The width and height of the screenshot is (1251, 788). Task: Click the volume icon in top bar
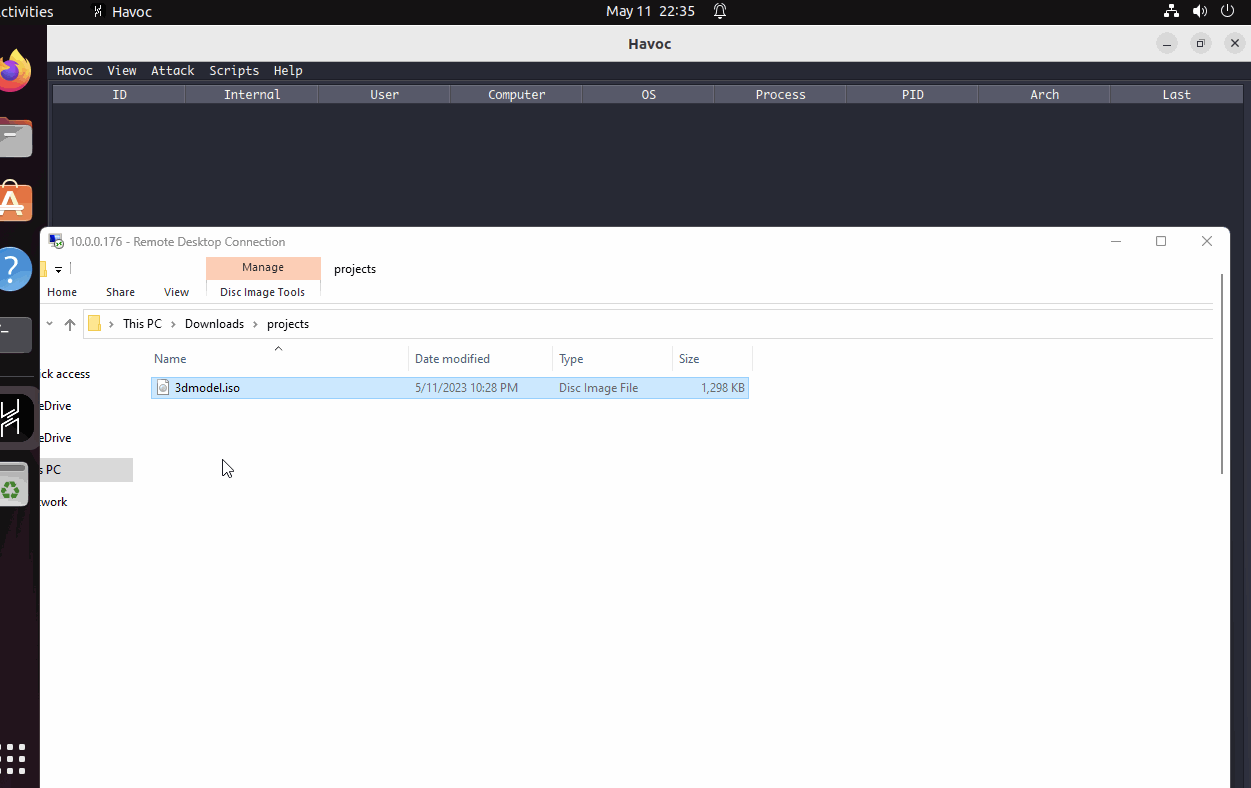point(1199,11)
